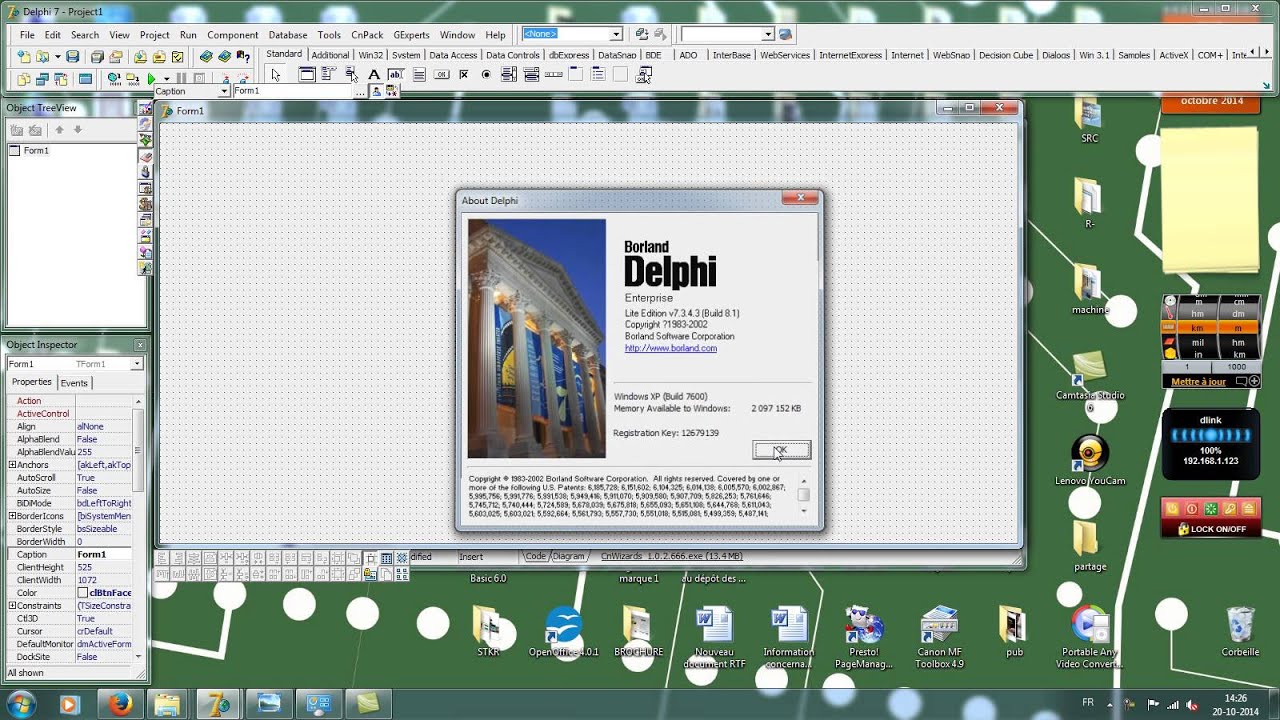Open the CnPack menu
This screenshot has height=720, width=1280.
tap(367, 35)
